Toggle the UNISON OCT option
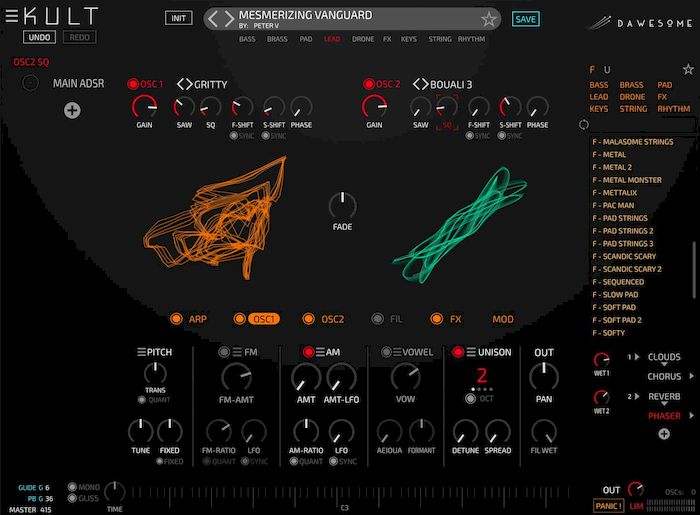Image resolution: width=700 pixels, height=515 pixels. (x=470, y=399)
